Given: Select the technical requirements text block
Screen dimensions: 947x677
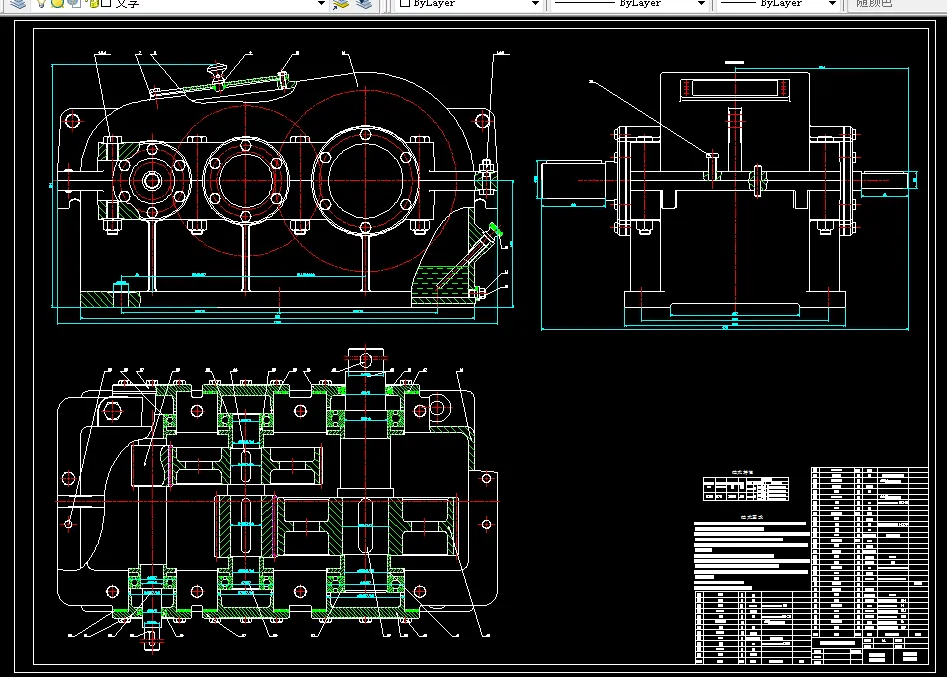Looking at the screenshot, I should (750, 555).
